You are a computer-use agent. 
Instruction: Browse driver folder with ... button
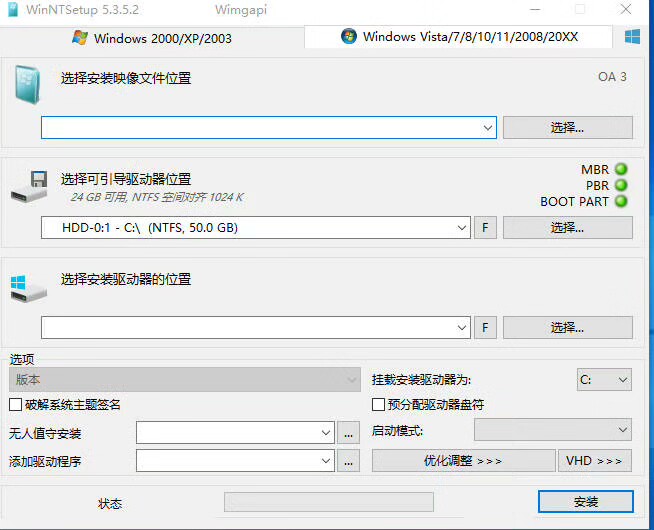[x=348, y=461]
